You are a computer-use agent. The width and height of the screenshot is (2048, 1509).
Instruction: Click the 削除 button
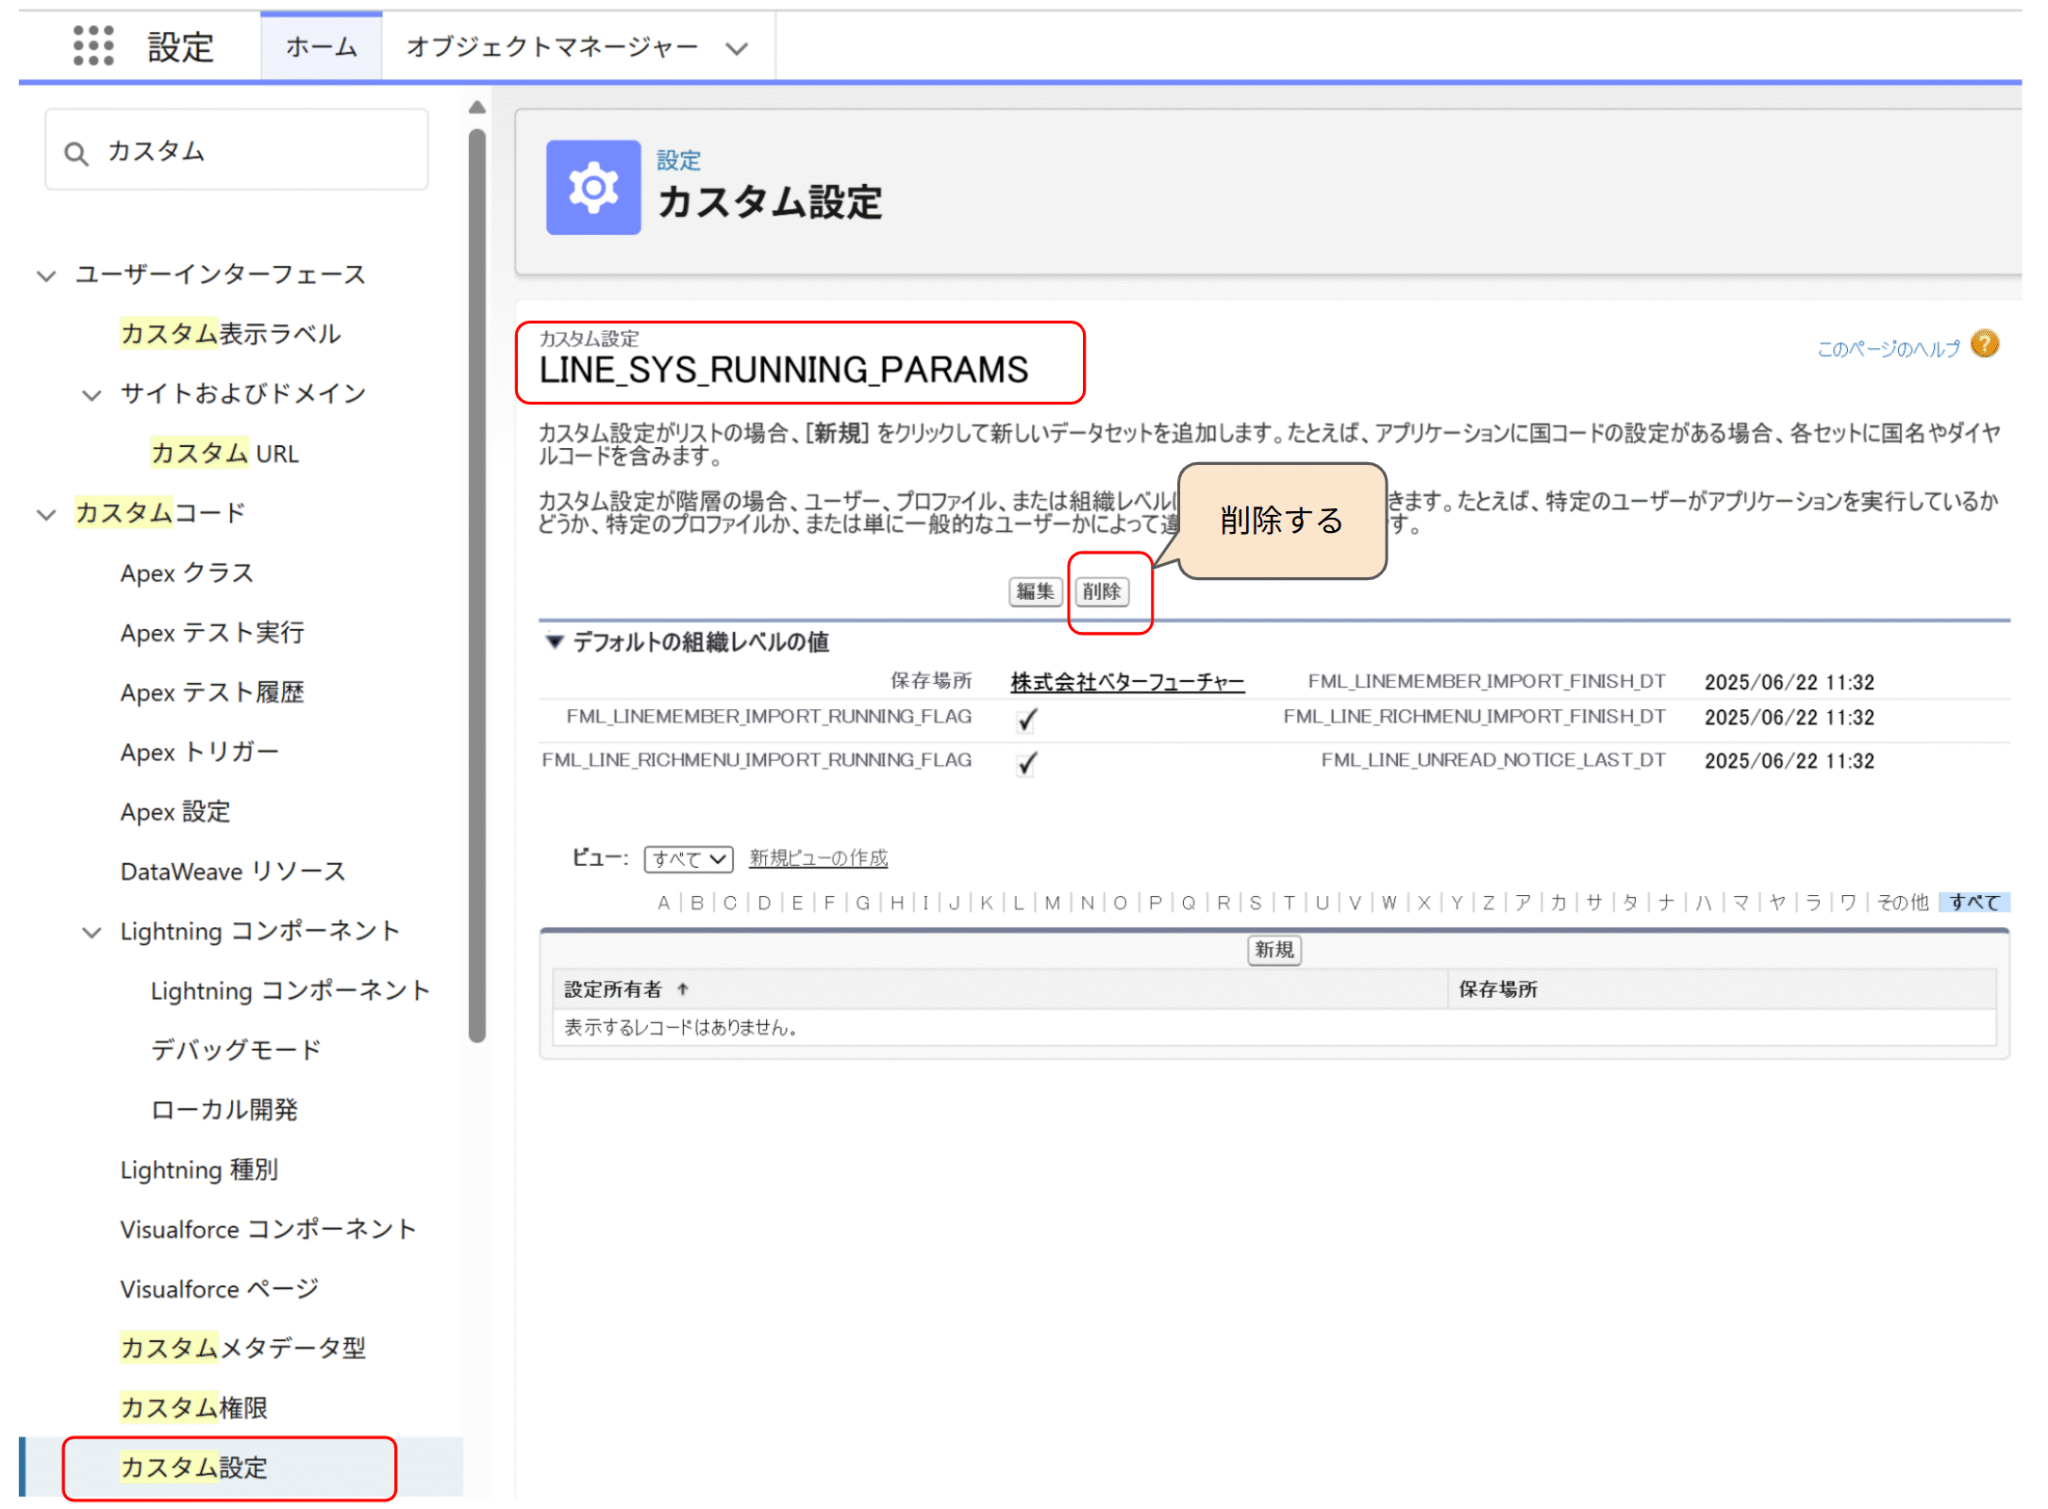click(1101, 591)
